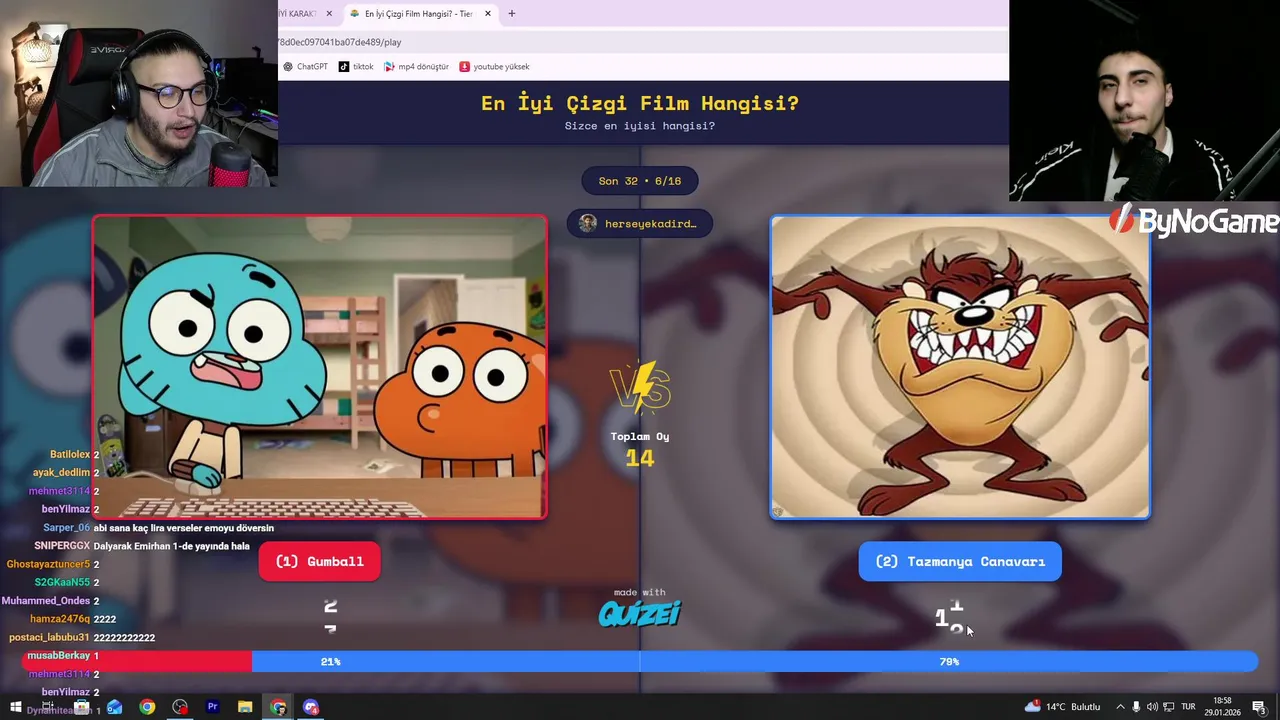The width and height of the screenshot is (1280, 720).
Task: Open the volume control tray icon
Action: (x=1152, y=707)
